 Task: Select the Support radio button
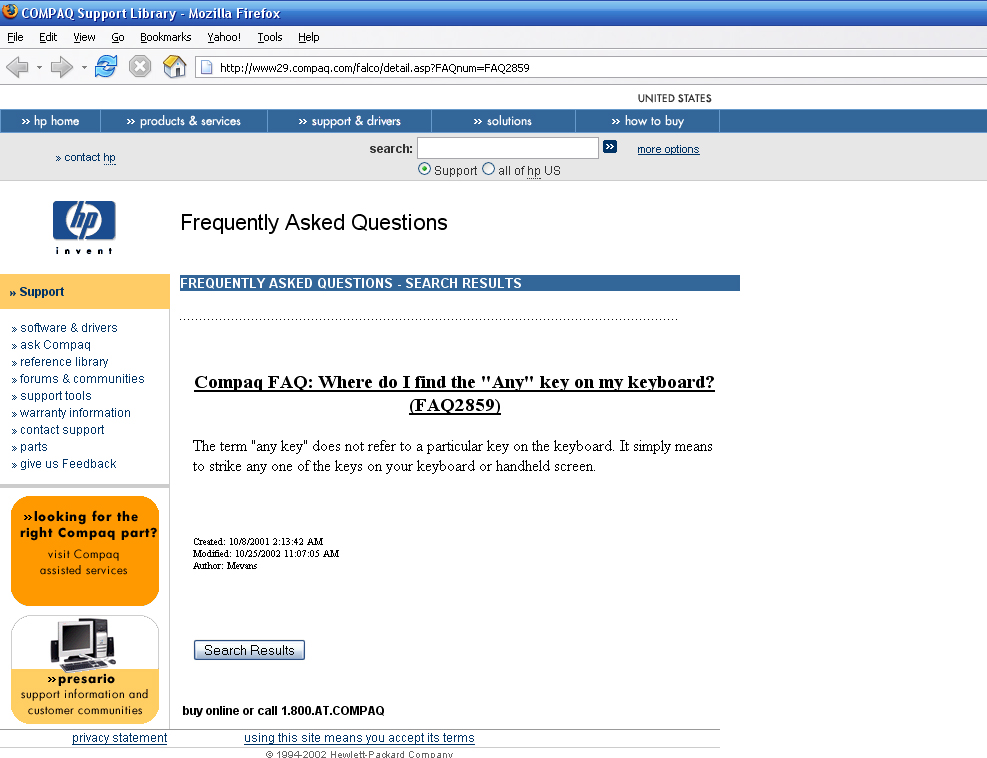click(424, 169)
